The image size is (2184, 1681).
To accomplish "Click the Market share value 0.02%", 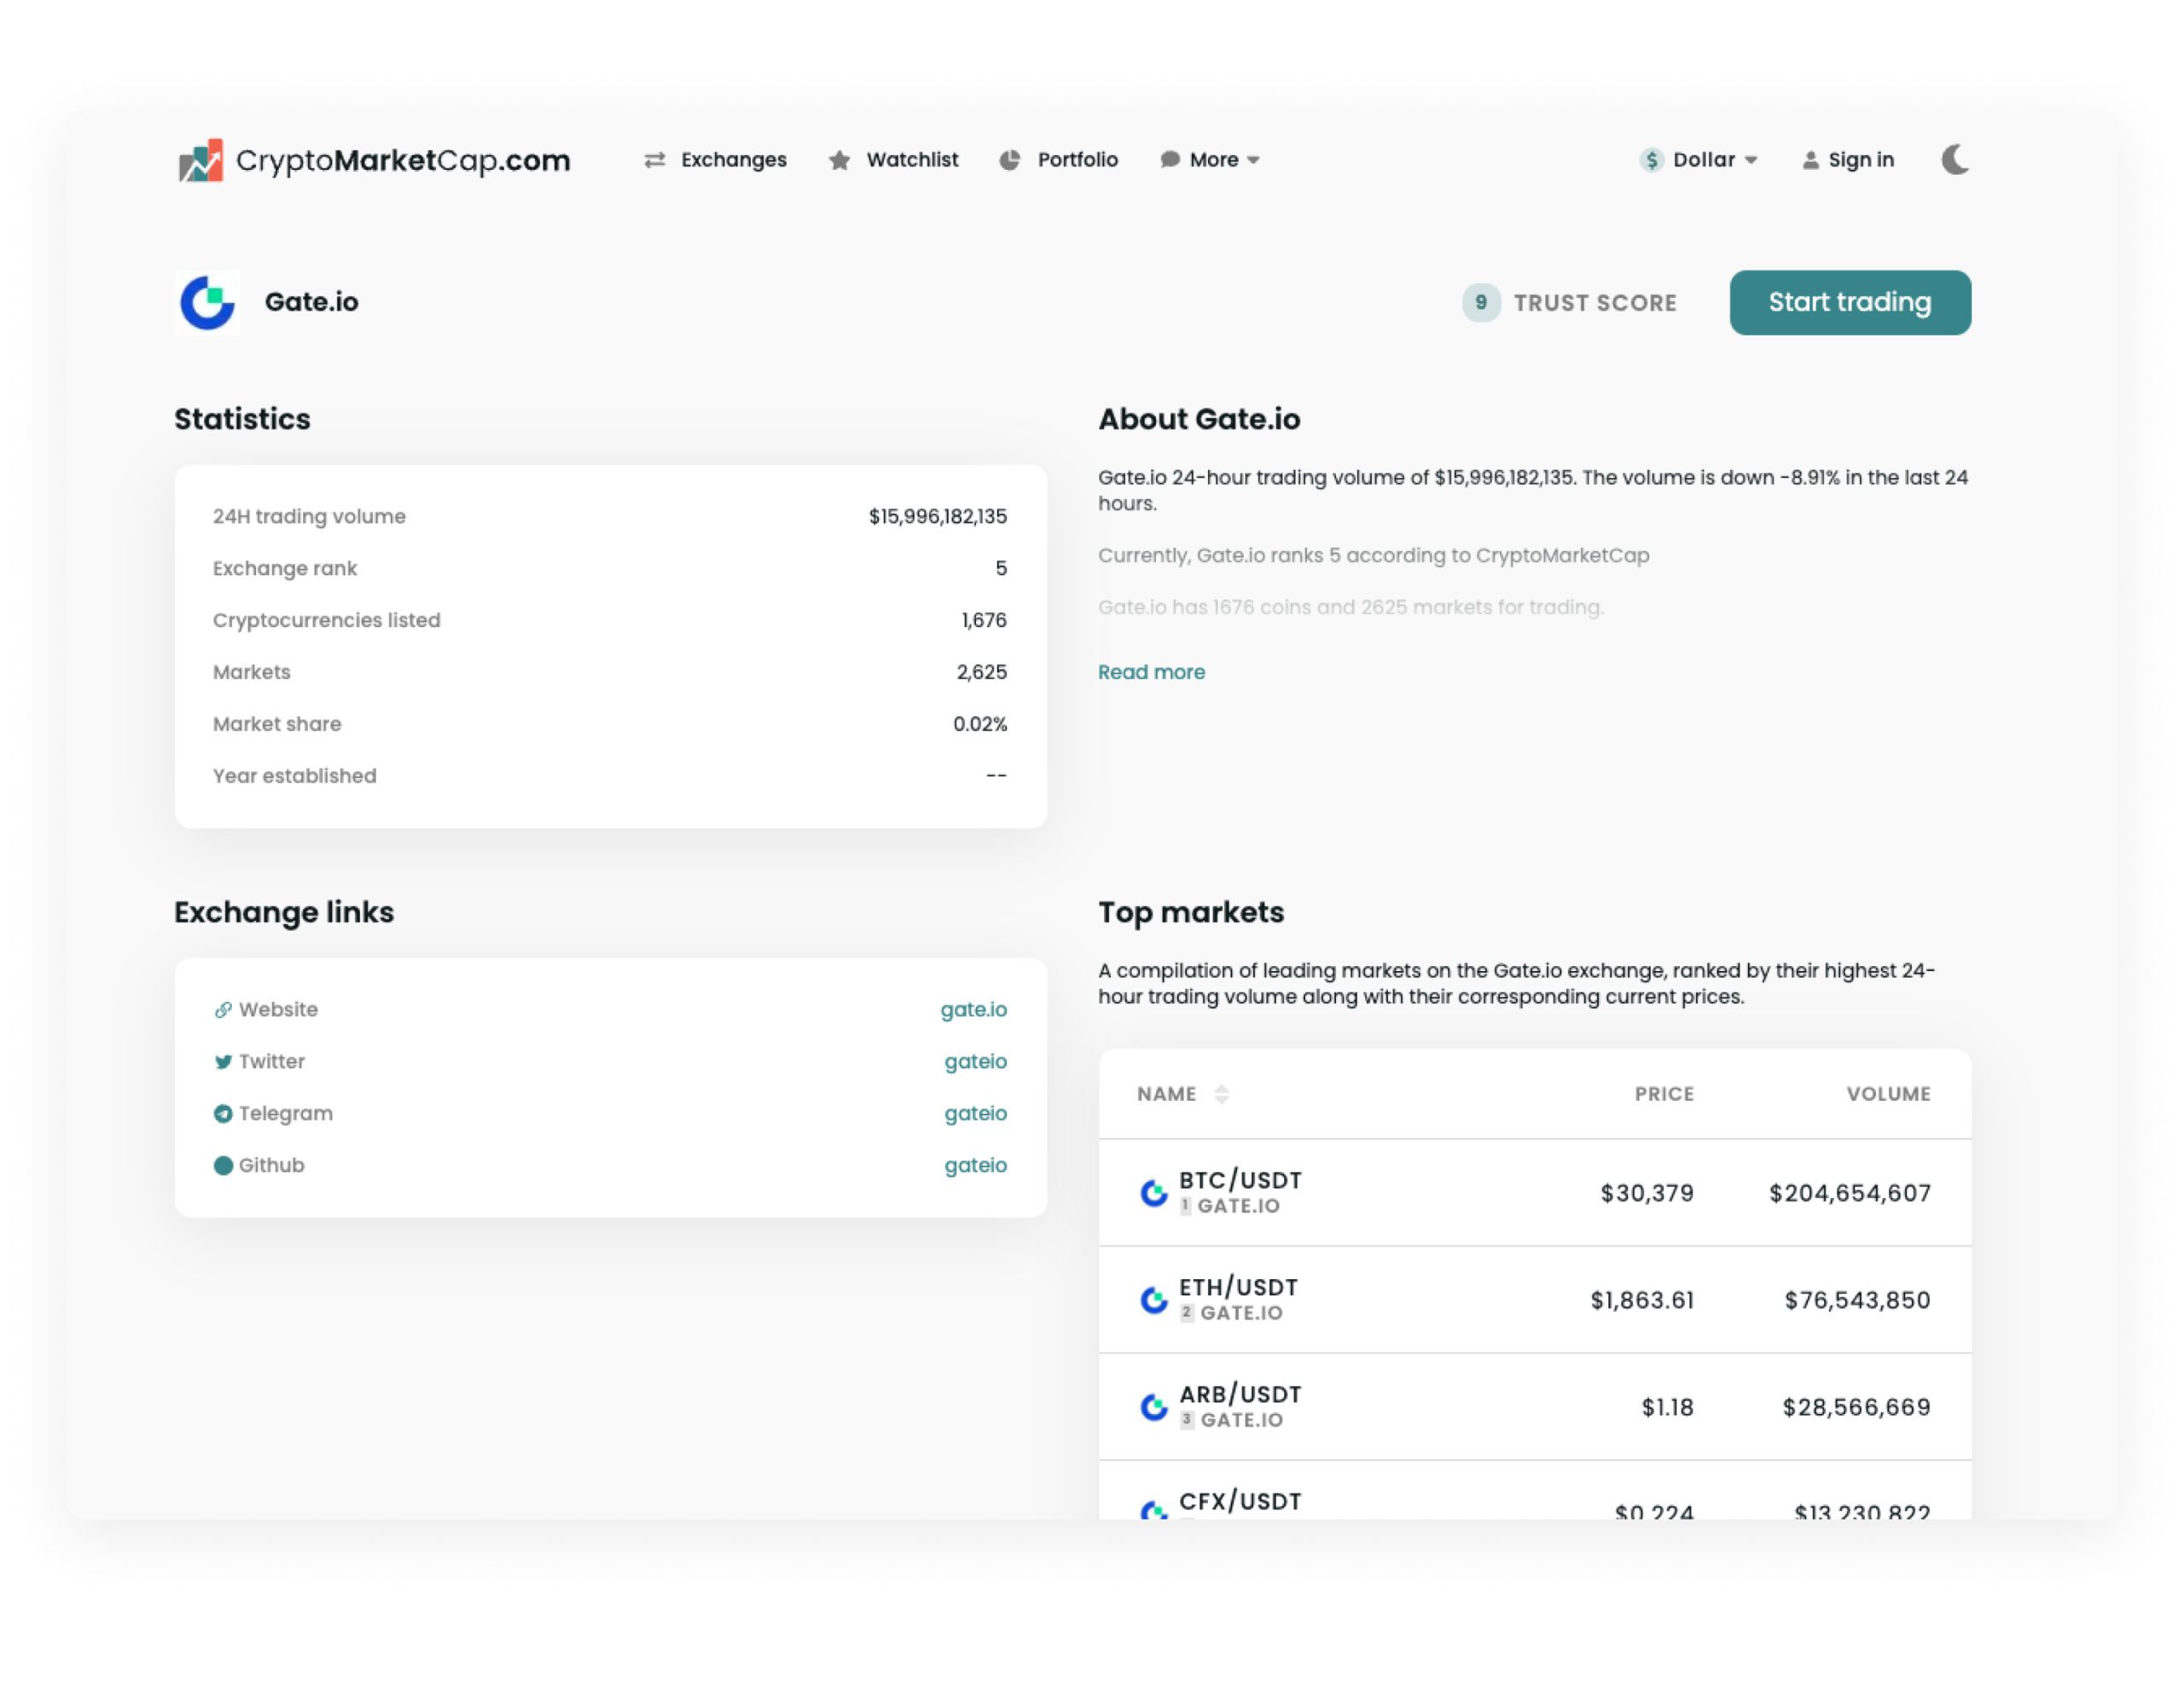I will [x=979, y=725].
